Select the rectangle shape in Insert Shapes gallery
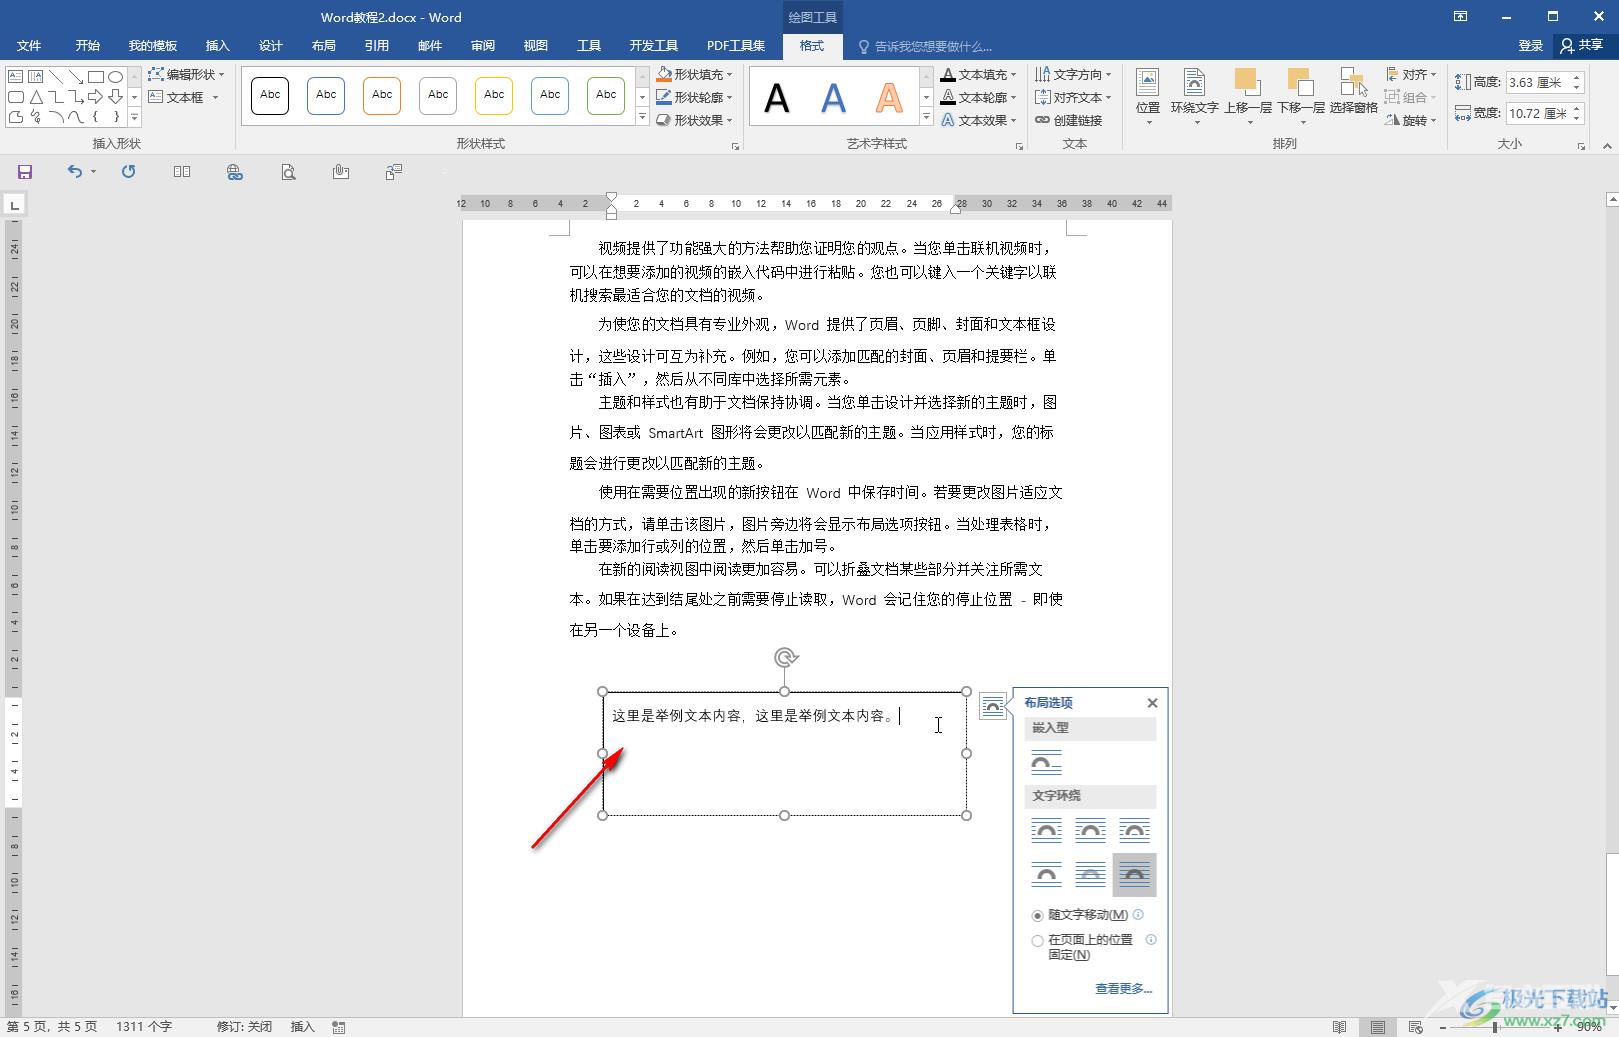The width and height of the screenshot is (1619, 1037). 96,77
